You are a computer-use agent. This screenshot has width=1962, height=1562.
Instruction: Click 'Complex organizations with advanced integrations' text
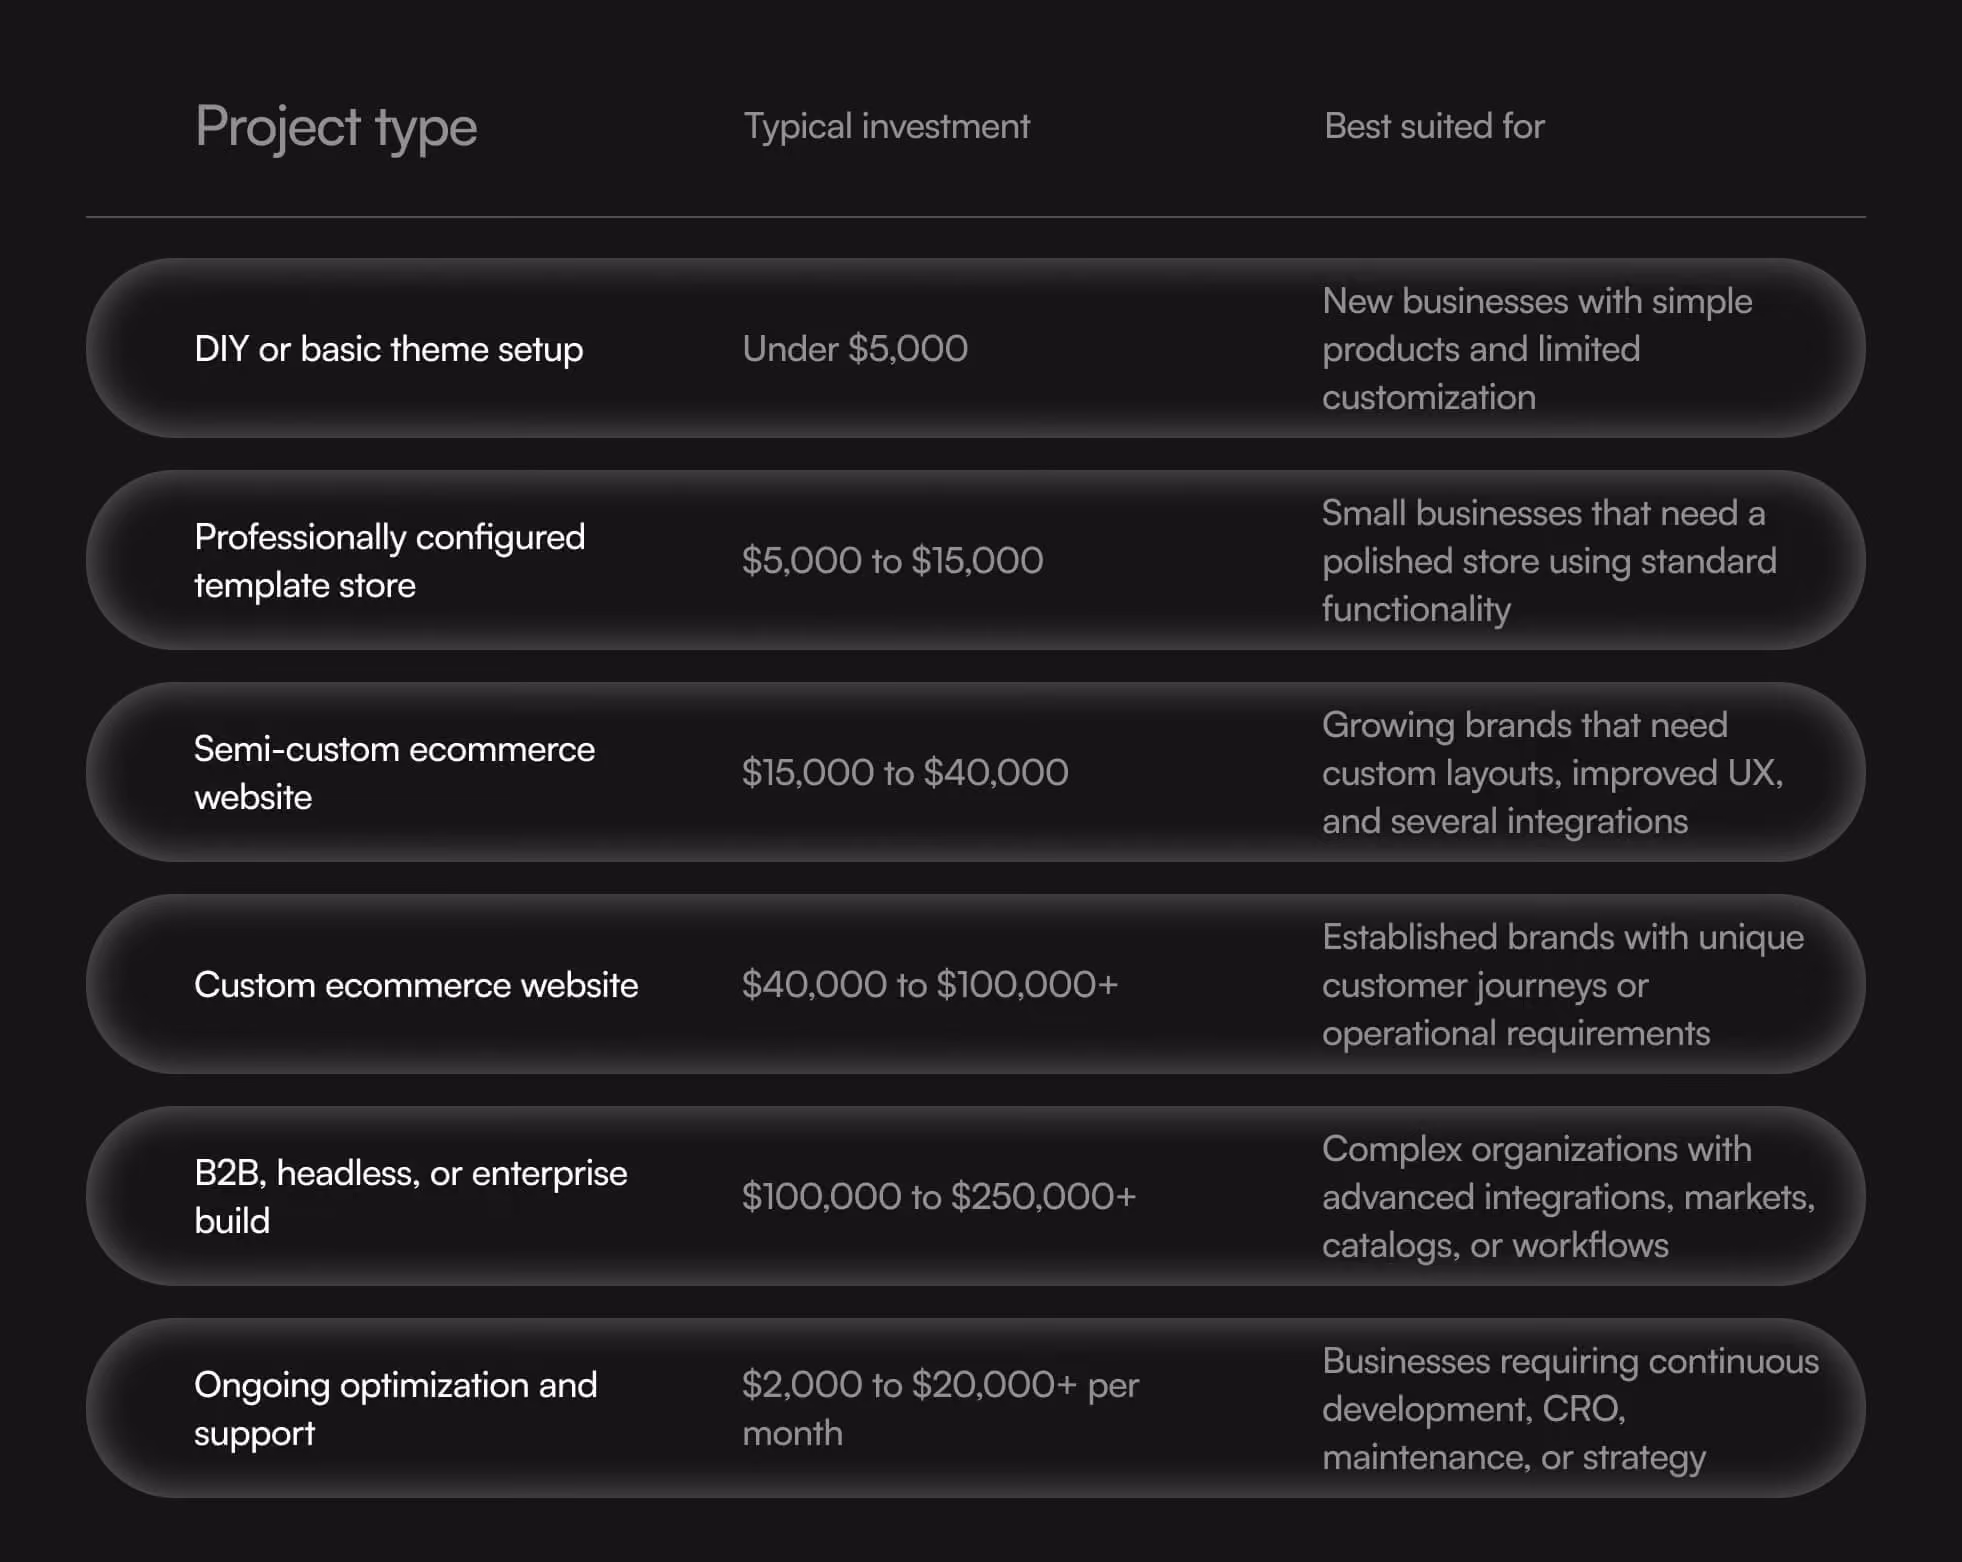coord(1568,1197)
